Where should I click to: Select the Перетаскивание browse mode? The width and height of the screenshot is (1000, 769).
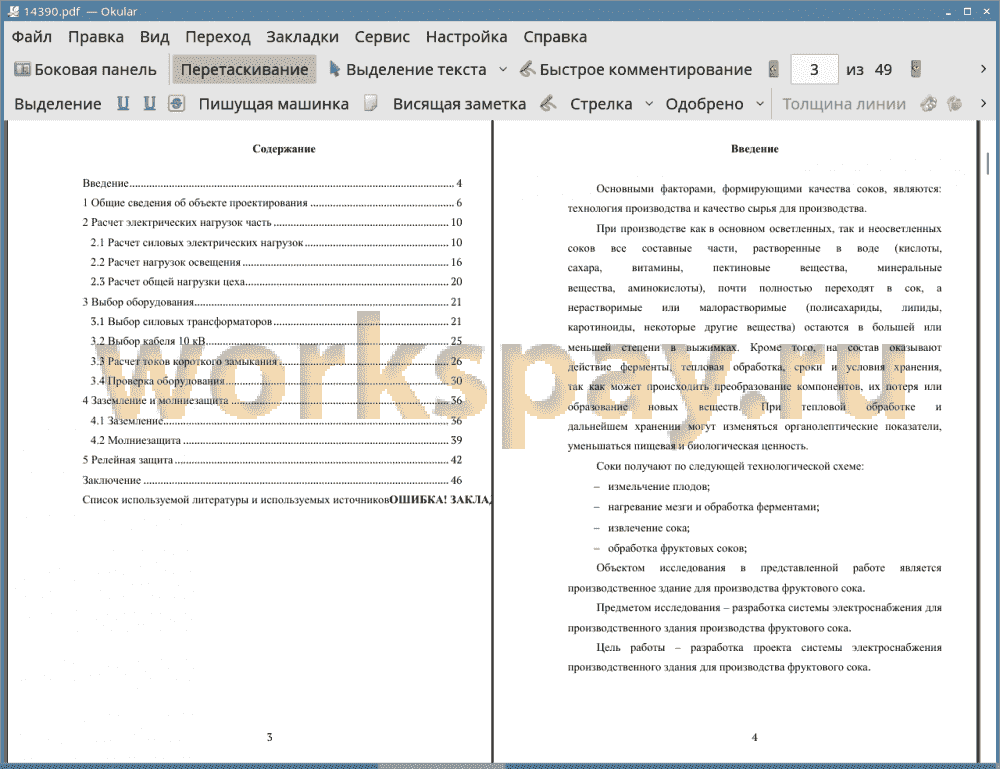[244, 70]
